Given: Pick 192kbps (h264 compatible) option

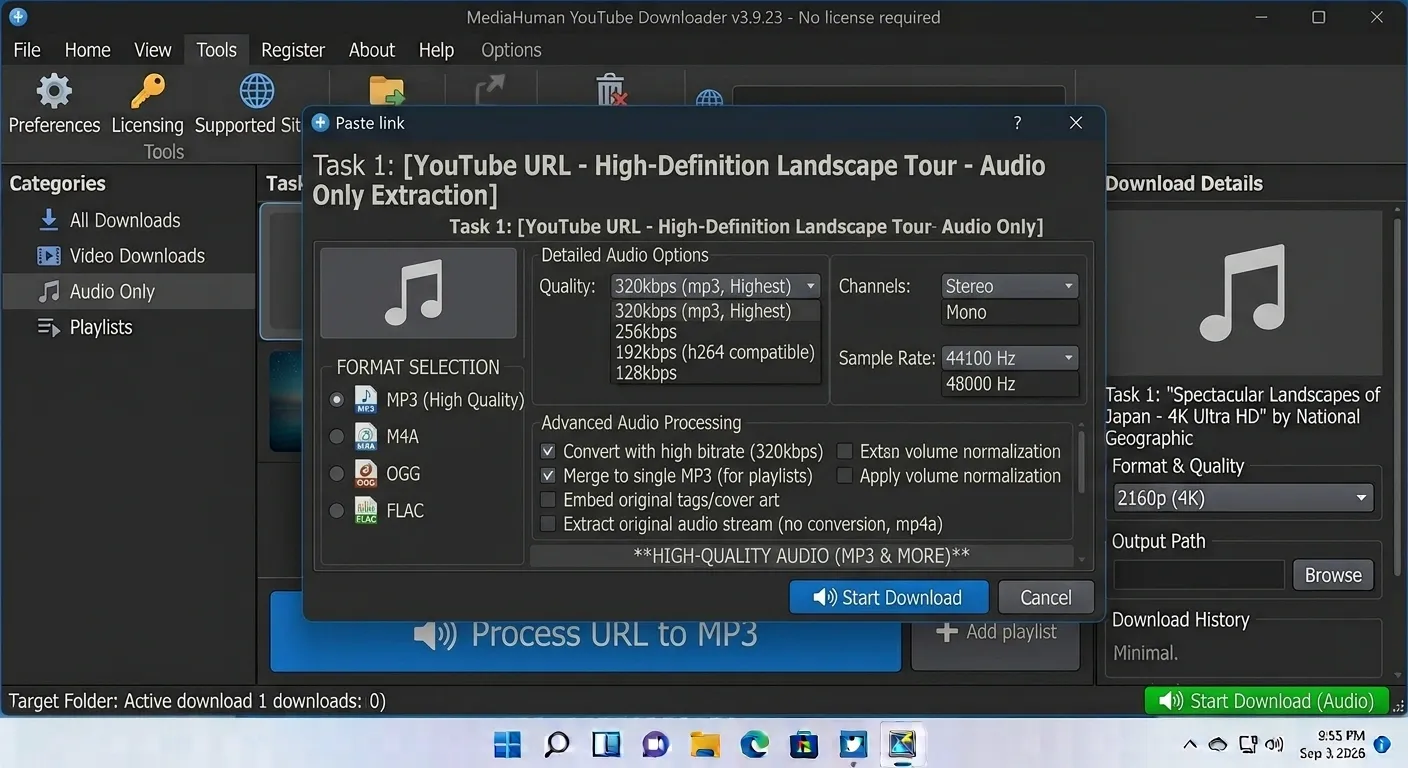Looking at the screenshot, I should click(715, 352).
